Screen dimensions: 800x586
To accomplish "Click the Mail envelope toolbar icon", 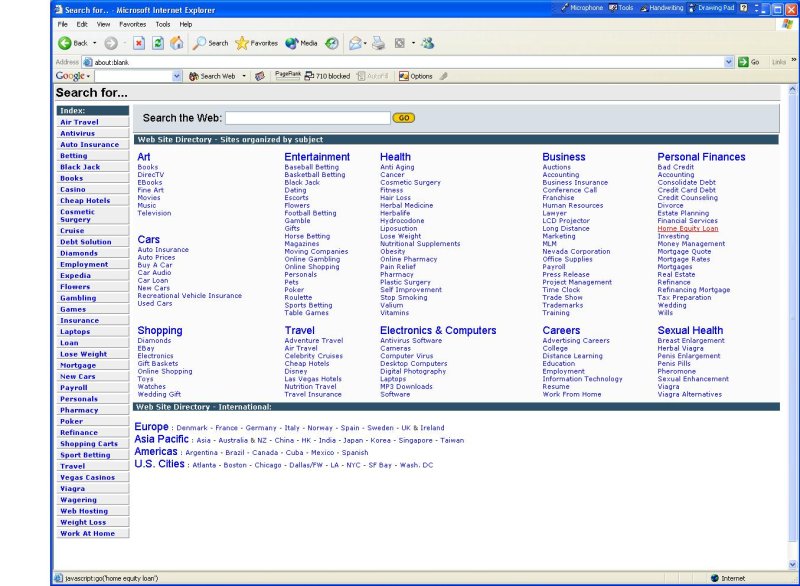I will pyautogui.click(x=355, y=43).
